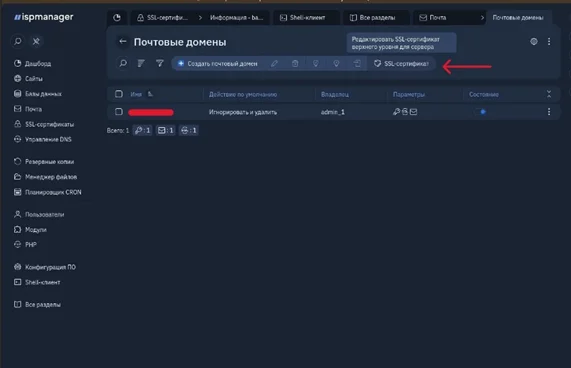
Task: Switch to SSL-сертифи... tab
Action: tap(162, 17)
